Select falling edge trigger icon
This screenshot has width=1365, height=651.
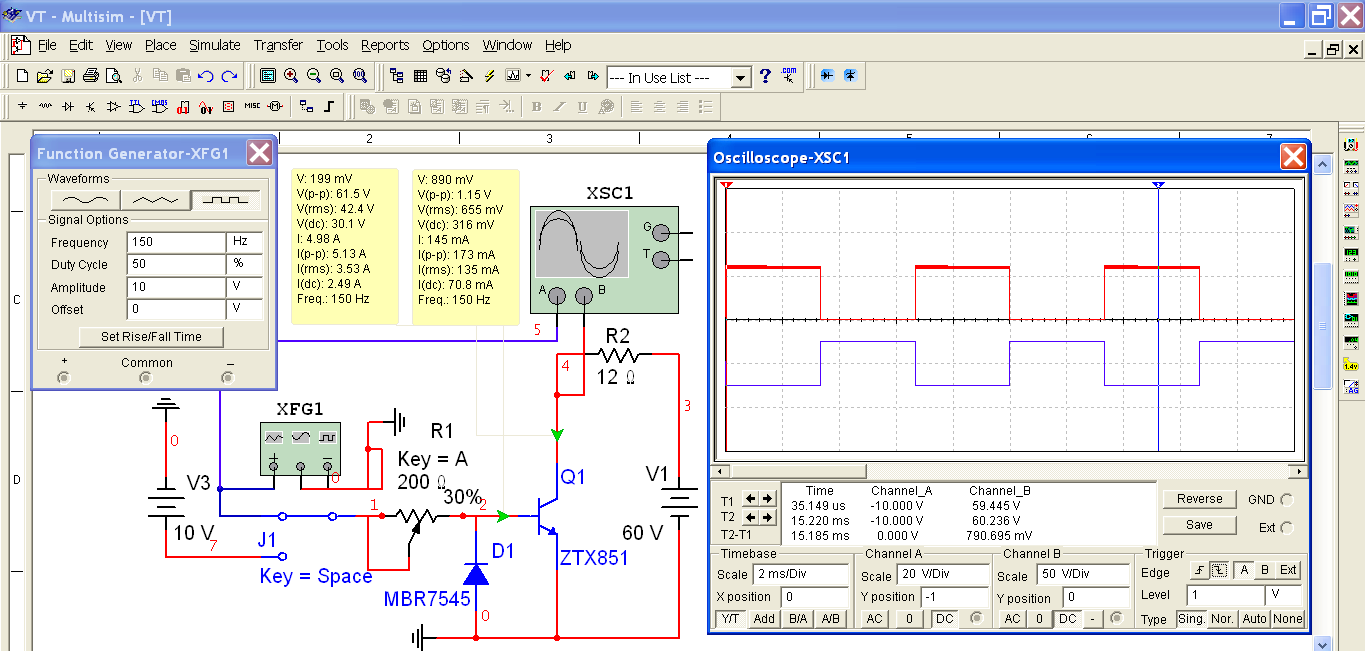point(1220,570)
